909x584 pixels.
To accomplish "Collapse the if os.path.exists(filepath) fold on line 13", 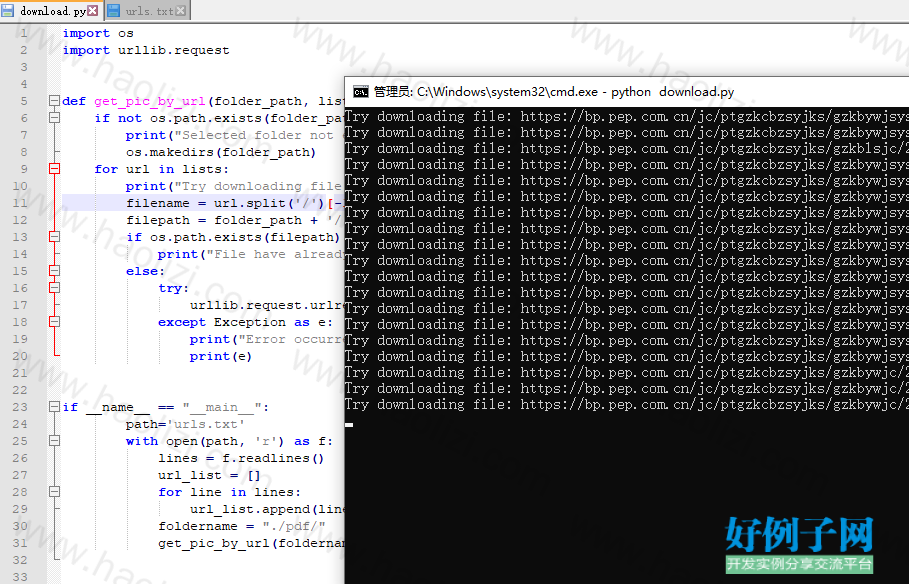I will (54, 237).
